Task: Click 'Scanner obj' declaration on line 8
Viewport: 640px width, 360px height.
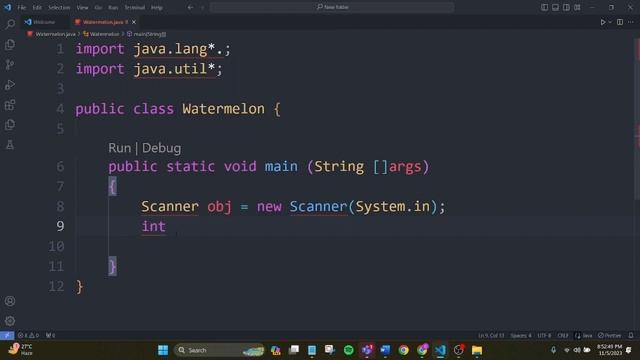Action: tap(186, 207)
